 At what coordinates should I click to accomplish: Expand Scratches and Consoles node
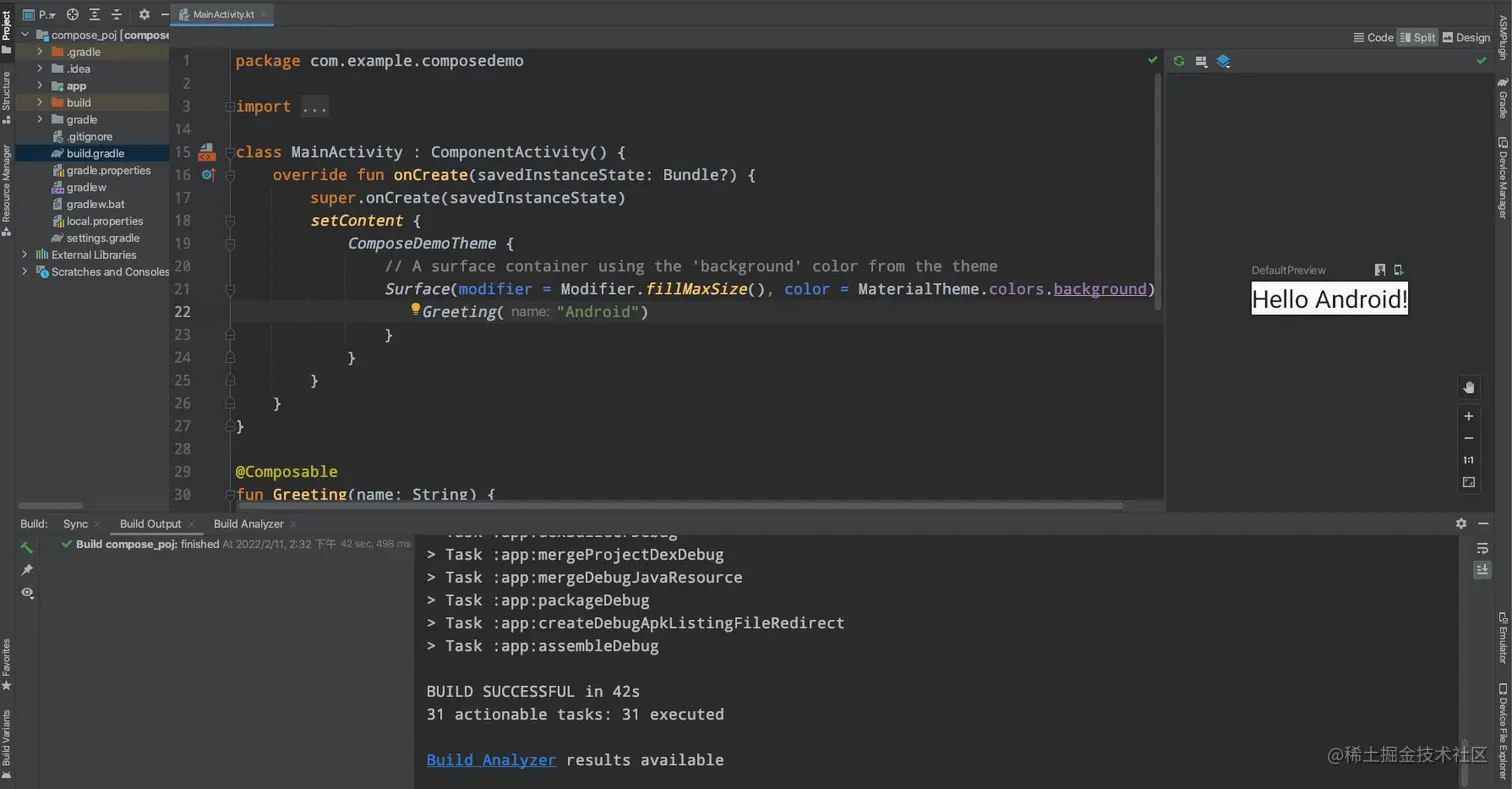coord(24,272)
